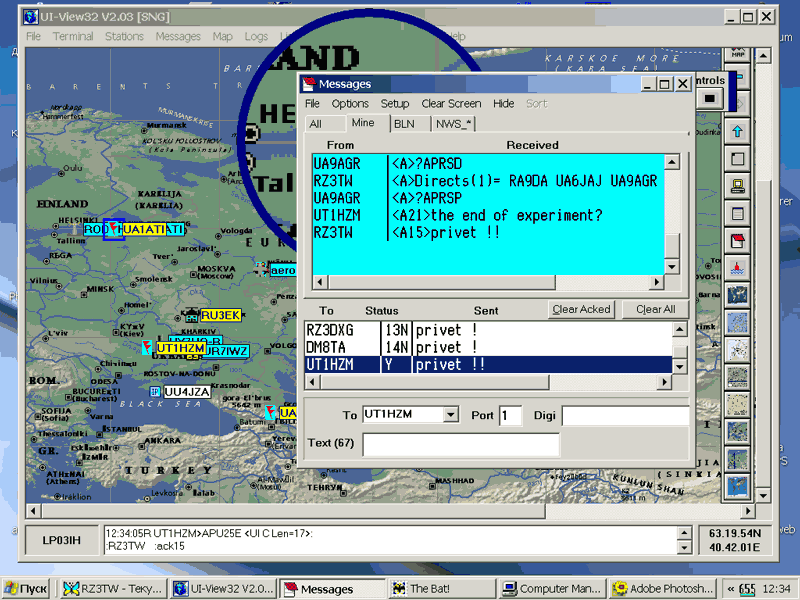Click the LP03IH locator in the status bar
Viewport: 800px width, 600px height.
(61, 540)
